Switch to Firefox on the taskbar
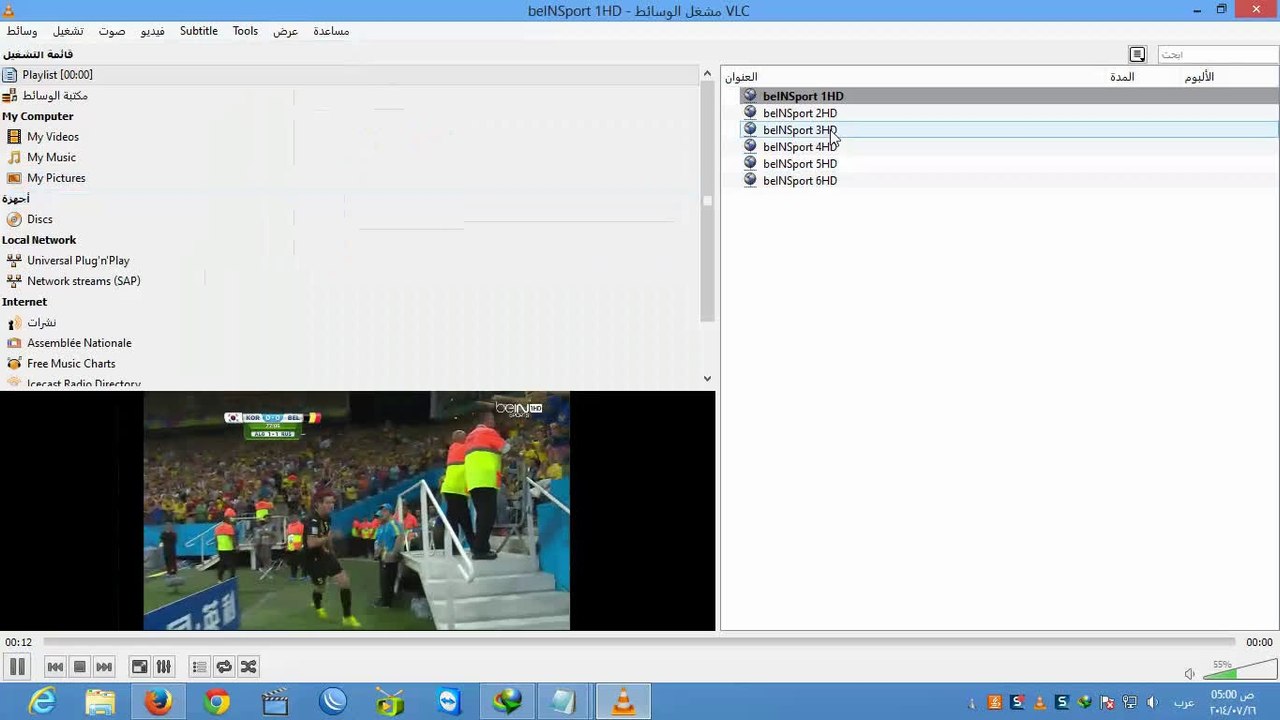Viewport: 1280px width, 720px height. pos(158,702)
